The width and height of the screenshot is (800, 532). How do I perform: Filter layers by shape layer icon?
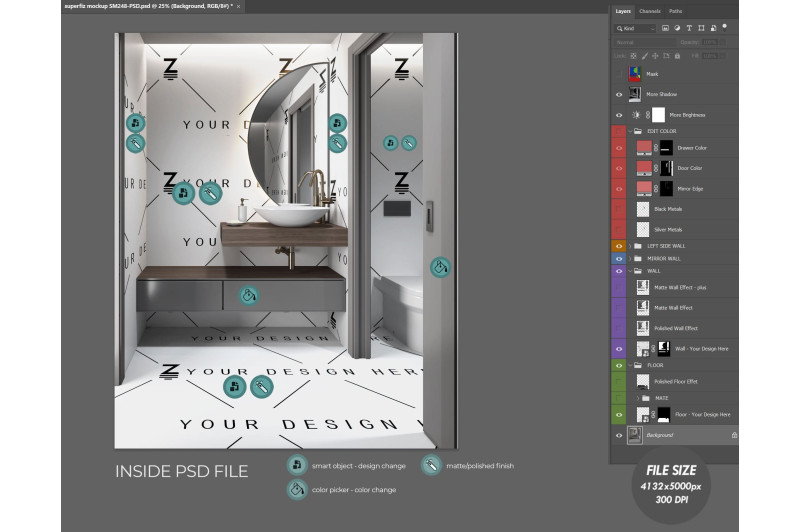pyautogui.click(x=701, y=29)
